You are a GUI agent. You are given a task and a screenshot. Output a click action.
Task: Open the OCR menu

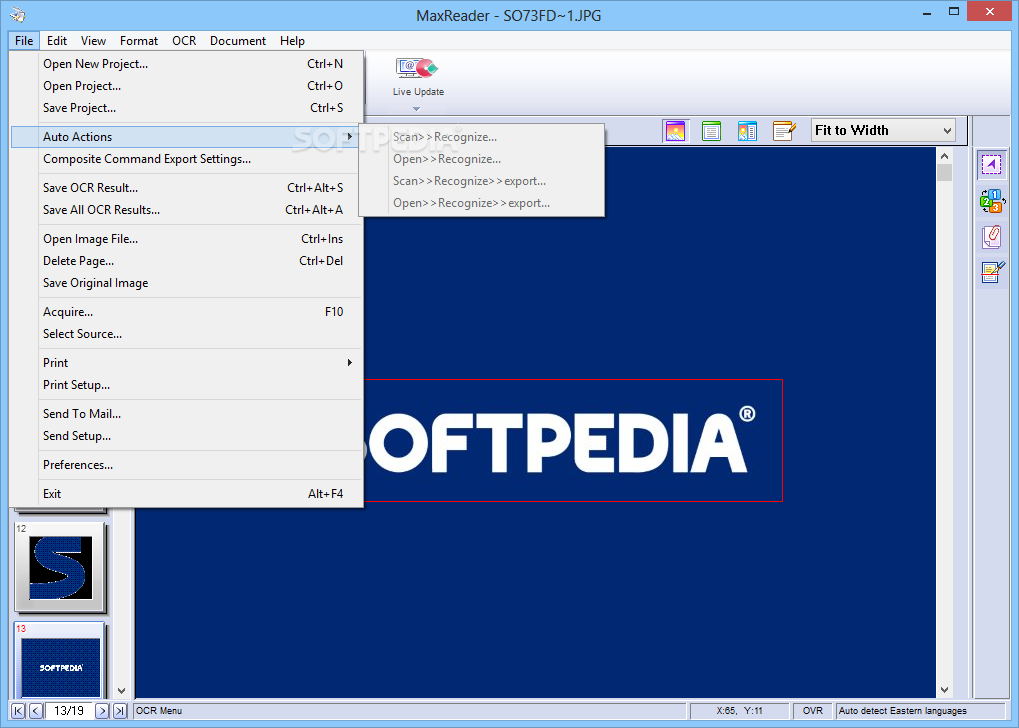(184, 41)
